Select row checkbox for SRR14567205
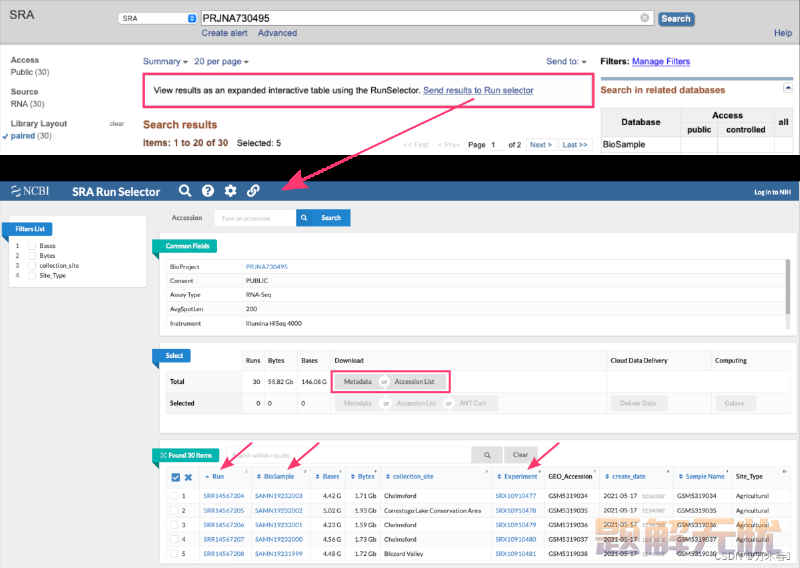Screen dimensions: 800x568 [x=174, y=510]
